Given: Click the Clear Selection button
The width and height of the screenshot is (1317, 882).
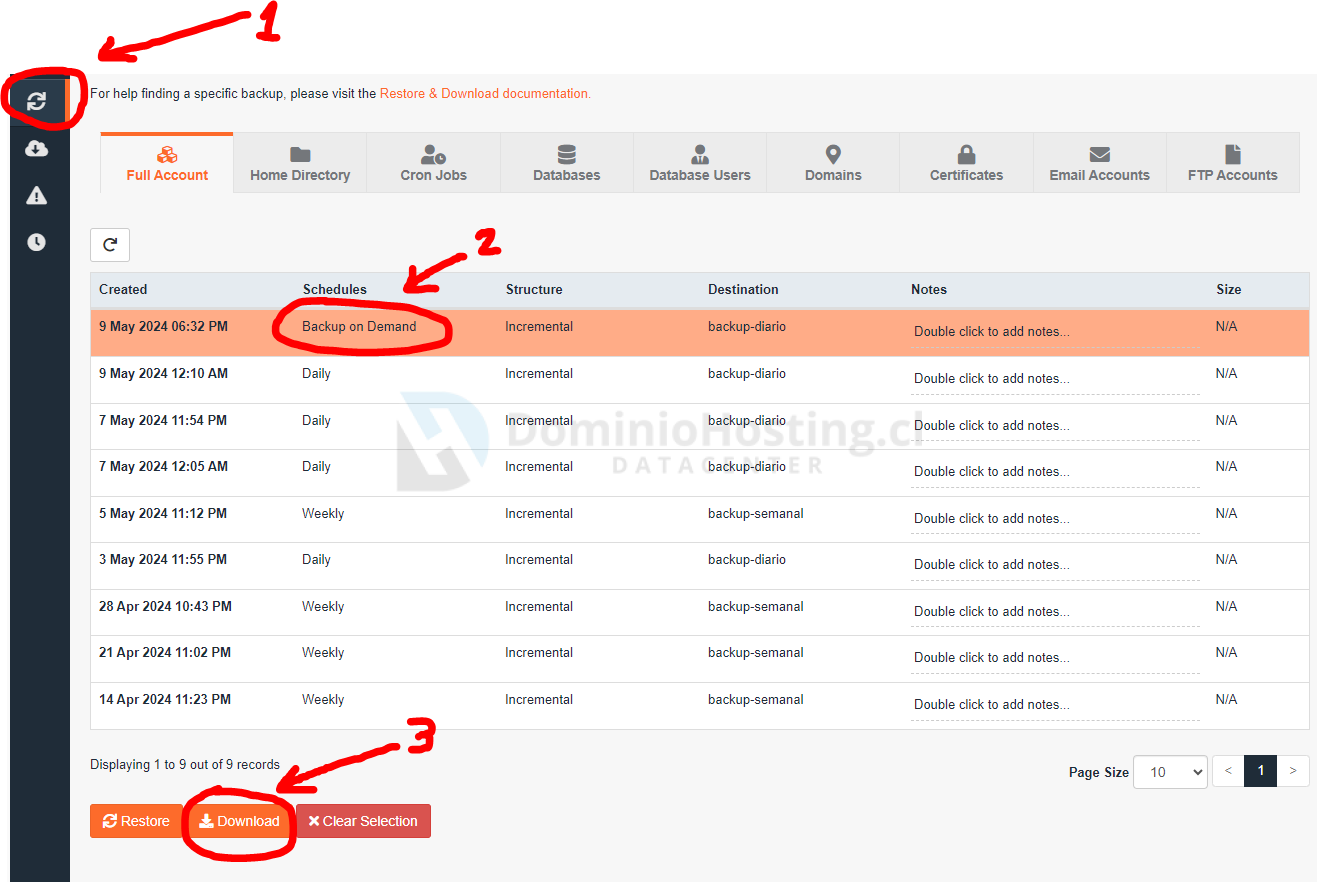Looking at the screenshot, I should click(x=363, y=821).
